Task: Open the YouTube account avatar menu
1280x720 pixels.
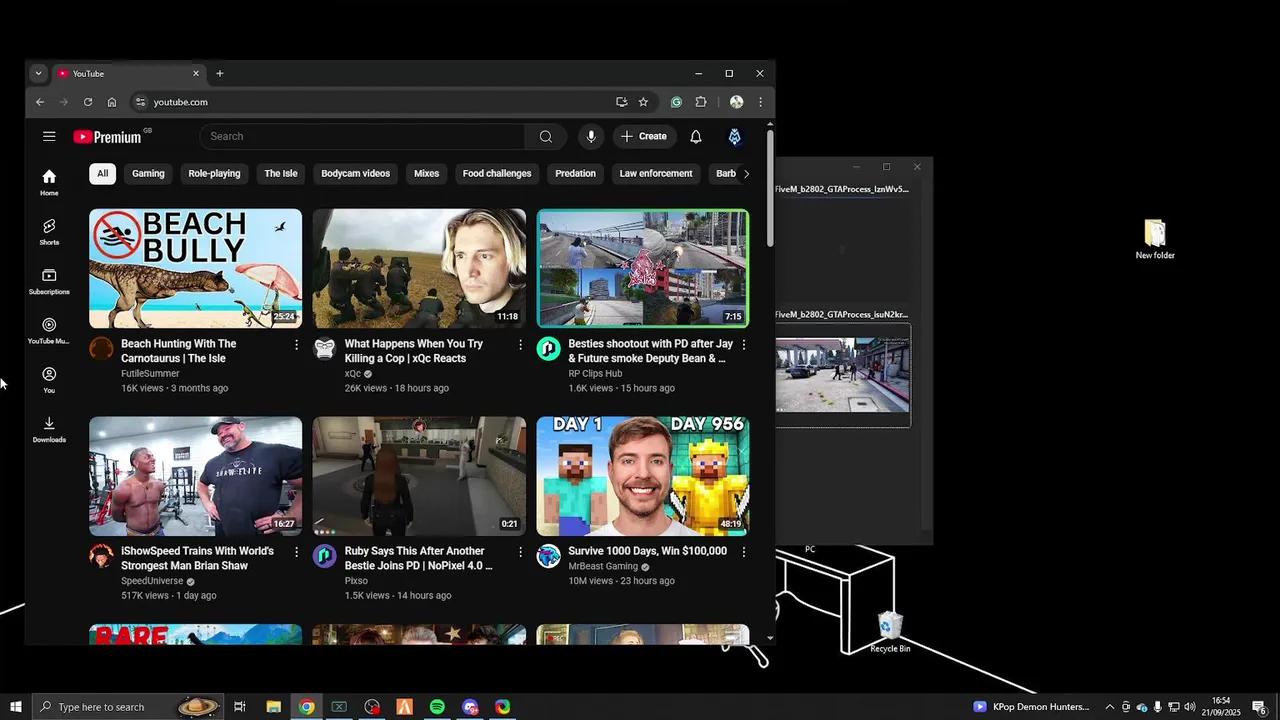Action: [734, 136]
